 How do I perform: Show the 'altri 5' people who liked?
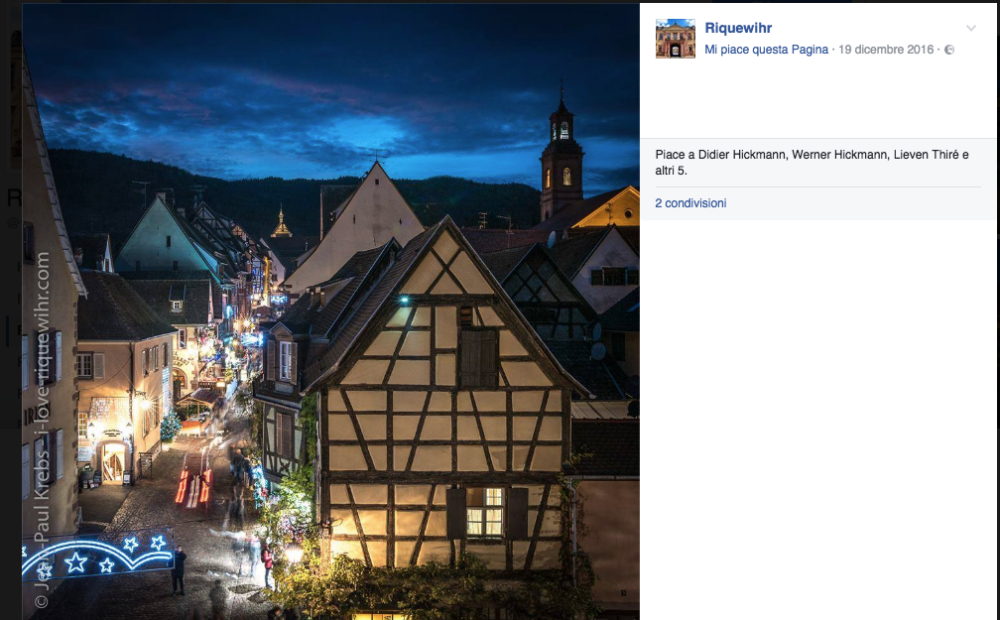672,171
